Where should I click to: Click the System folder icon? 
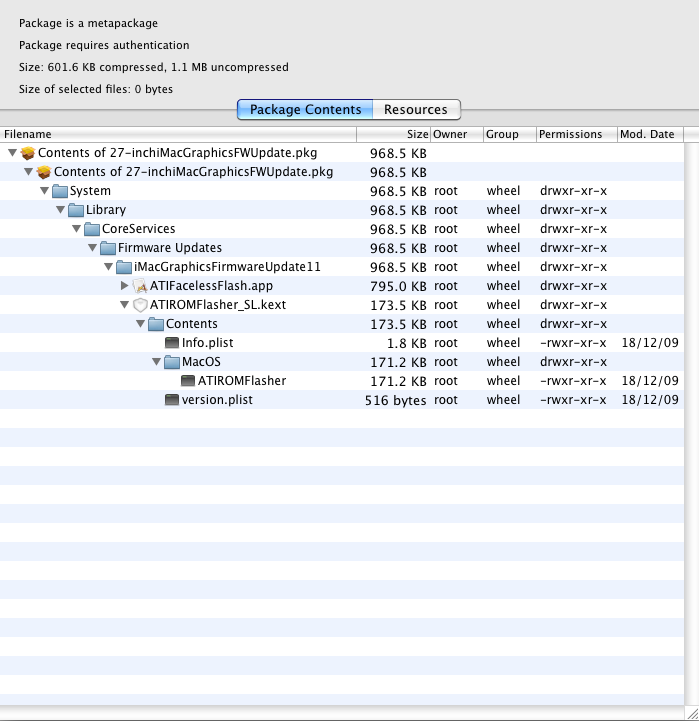[x=60, y=191]
